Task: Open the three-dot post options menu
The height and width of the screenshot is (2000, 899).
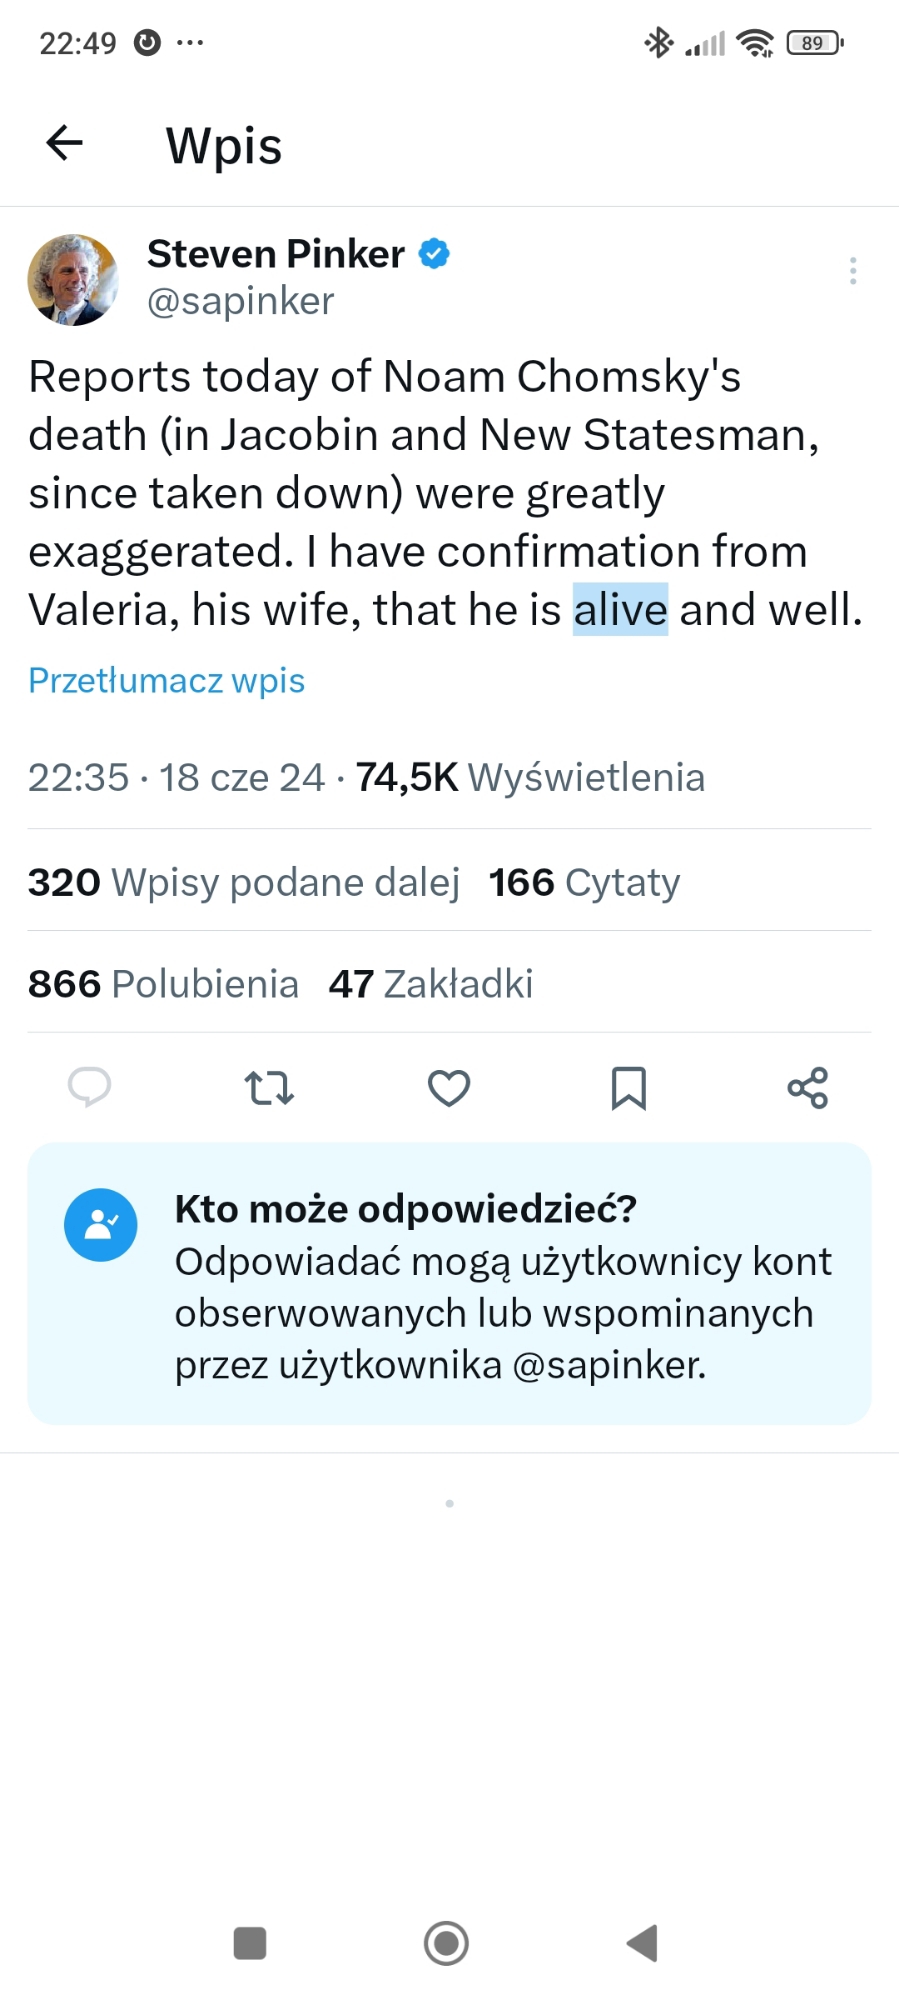Action: (852, 271)
